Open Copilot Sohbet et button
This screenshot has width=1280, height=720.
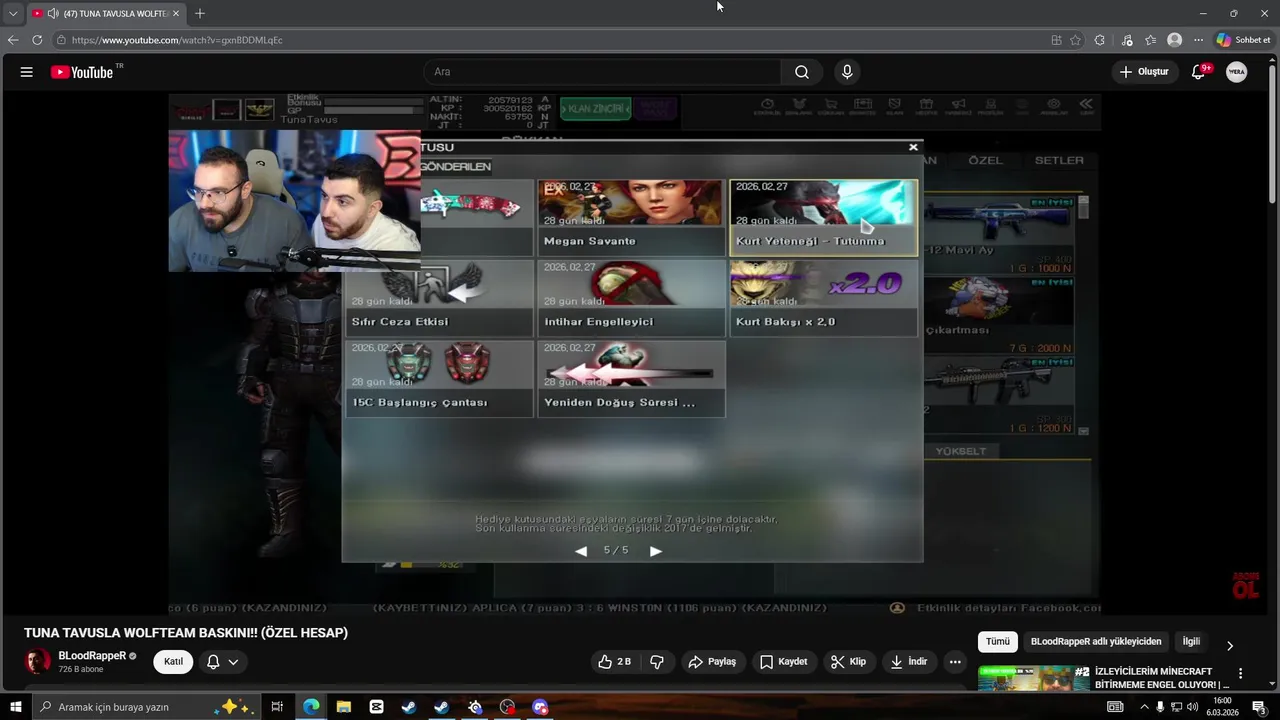1242,40
